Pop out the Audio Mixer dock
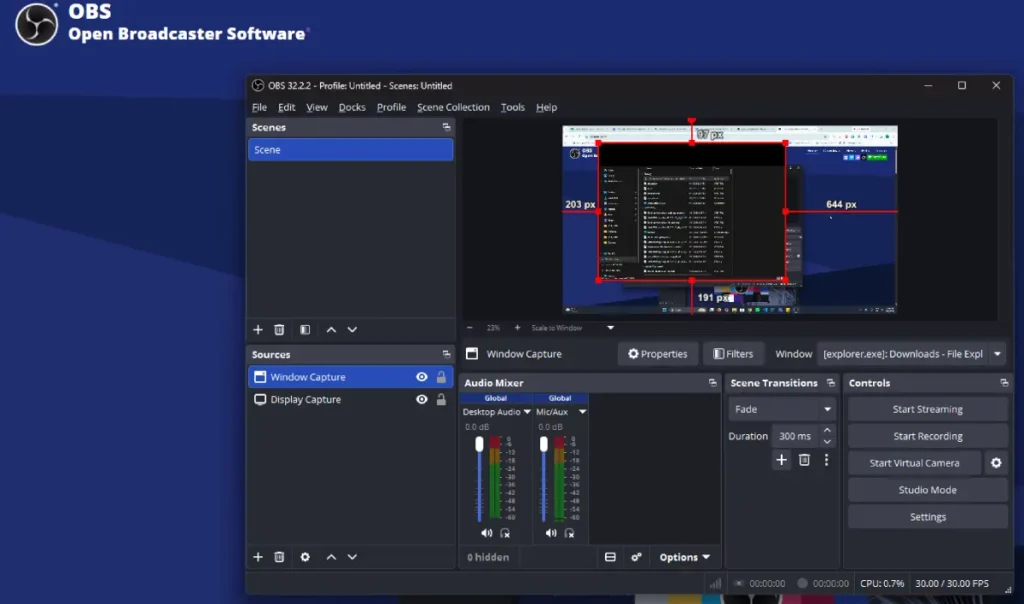Image resolution: width=1024 pixels, height=604 pixels. (712, 383)
